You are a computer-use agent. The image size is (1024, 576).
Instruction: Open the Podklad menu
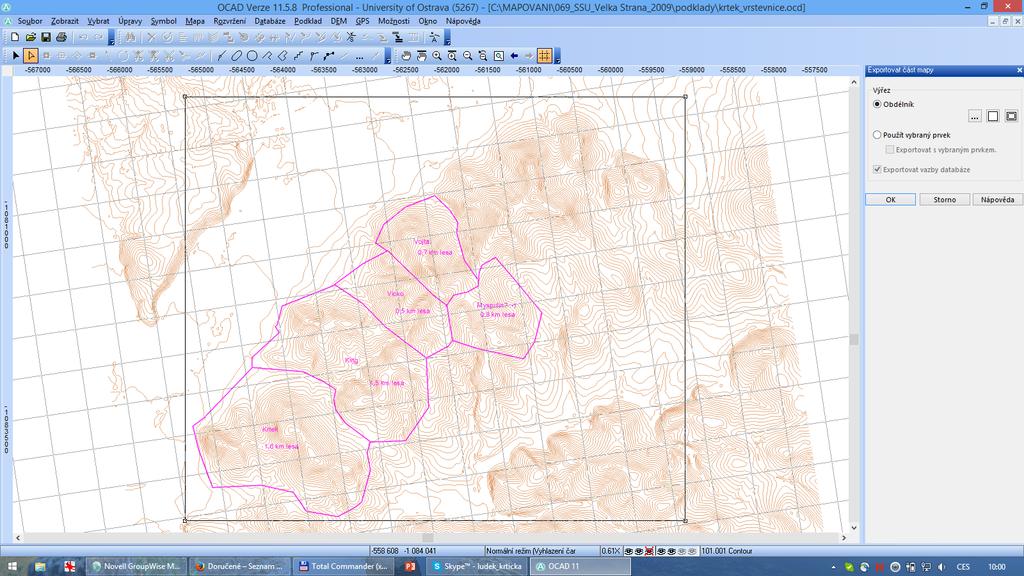tap(308, 21)
